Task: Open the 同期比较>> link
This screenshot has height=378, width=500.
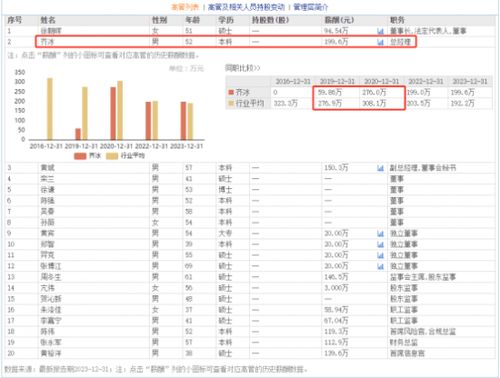Action: [242, 68]
